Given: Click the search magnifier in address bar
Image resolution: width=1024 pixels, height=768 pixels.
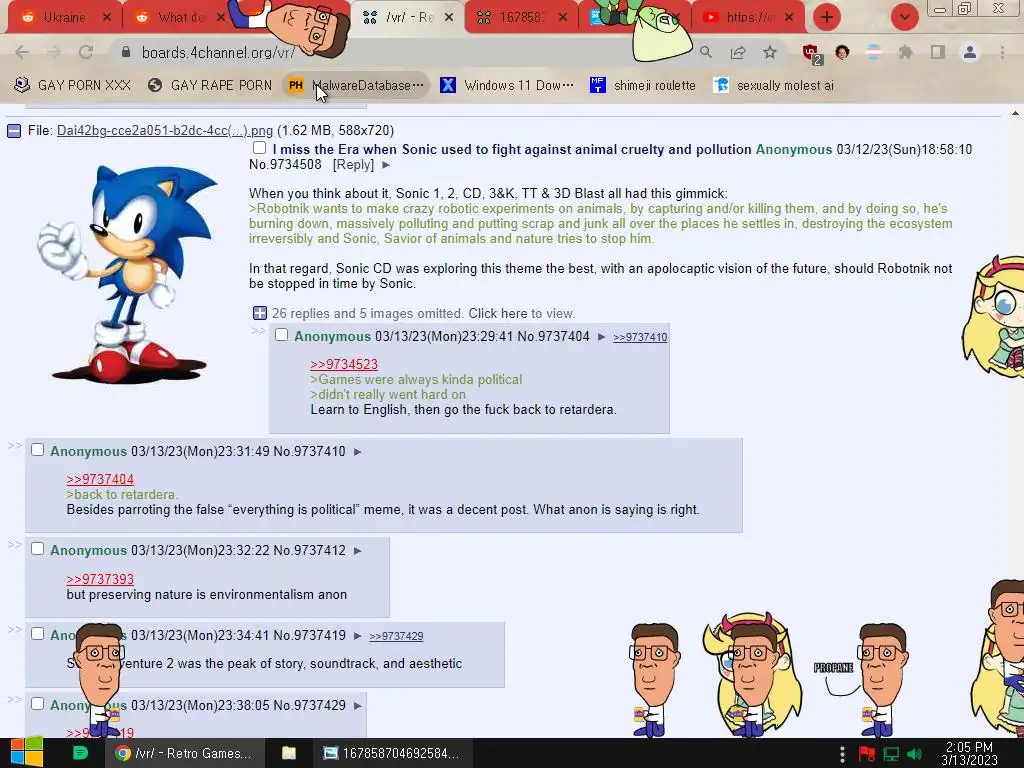Looking at the screenshot, I should pos(706,52).
